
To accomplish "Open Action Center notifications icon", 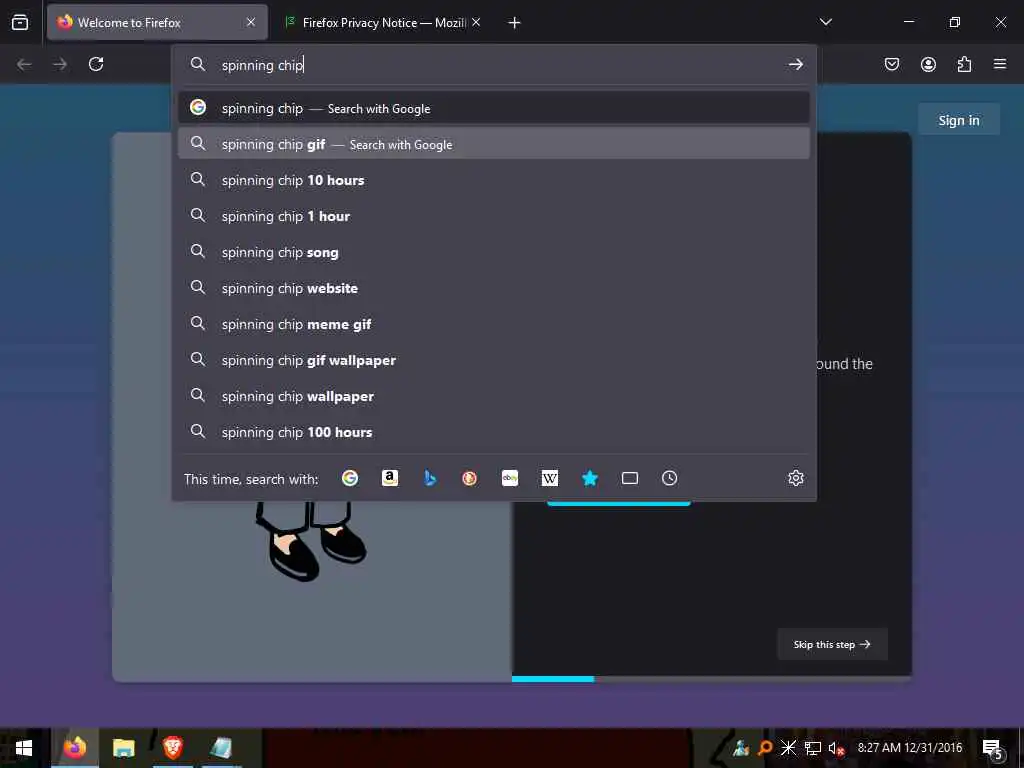I will coord(992,748).
